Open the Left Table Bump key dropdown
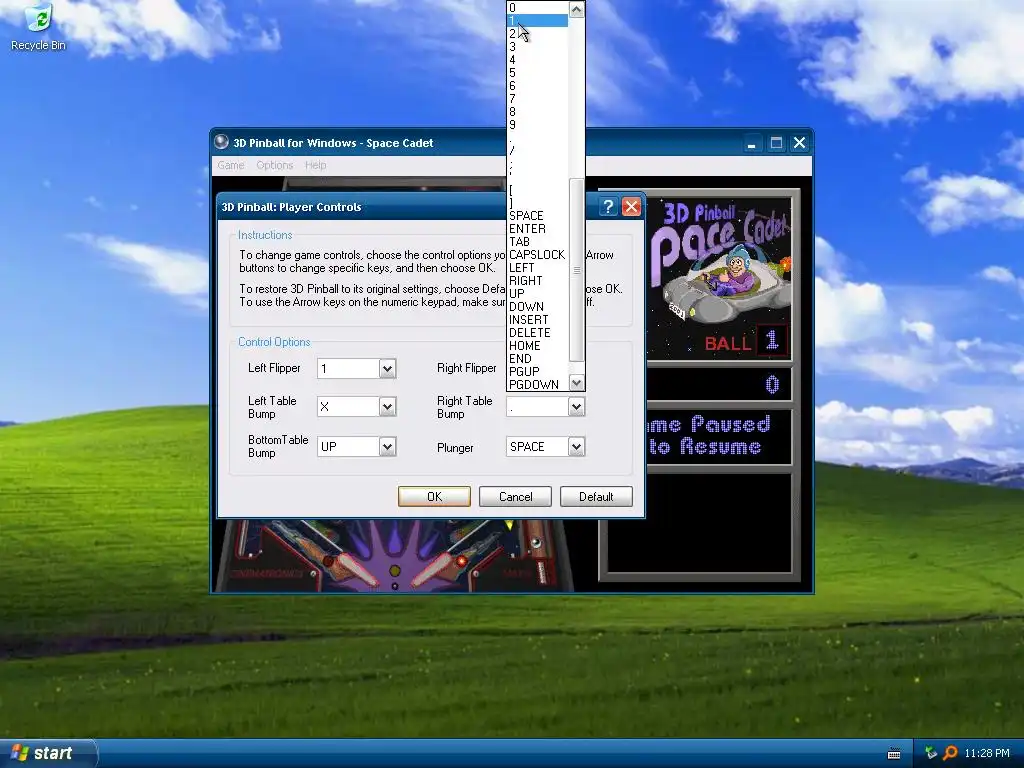The width and height of the screenshot is (1024, 768). (387, 407)
